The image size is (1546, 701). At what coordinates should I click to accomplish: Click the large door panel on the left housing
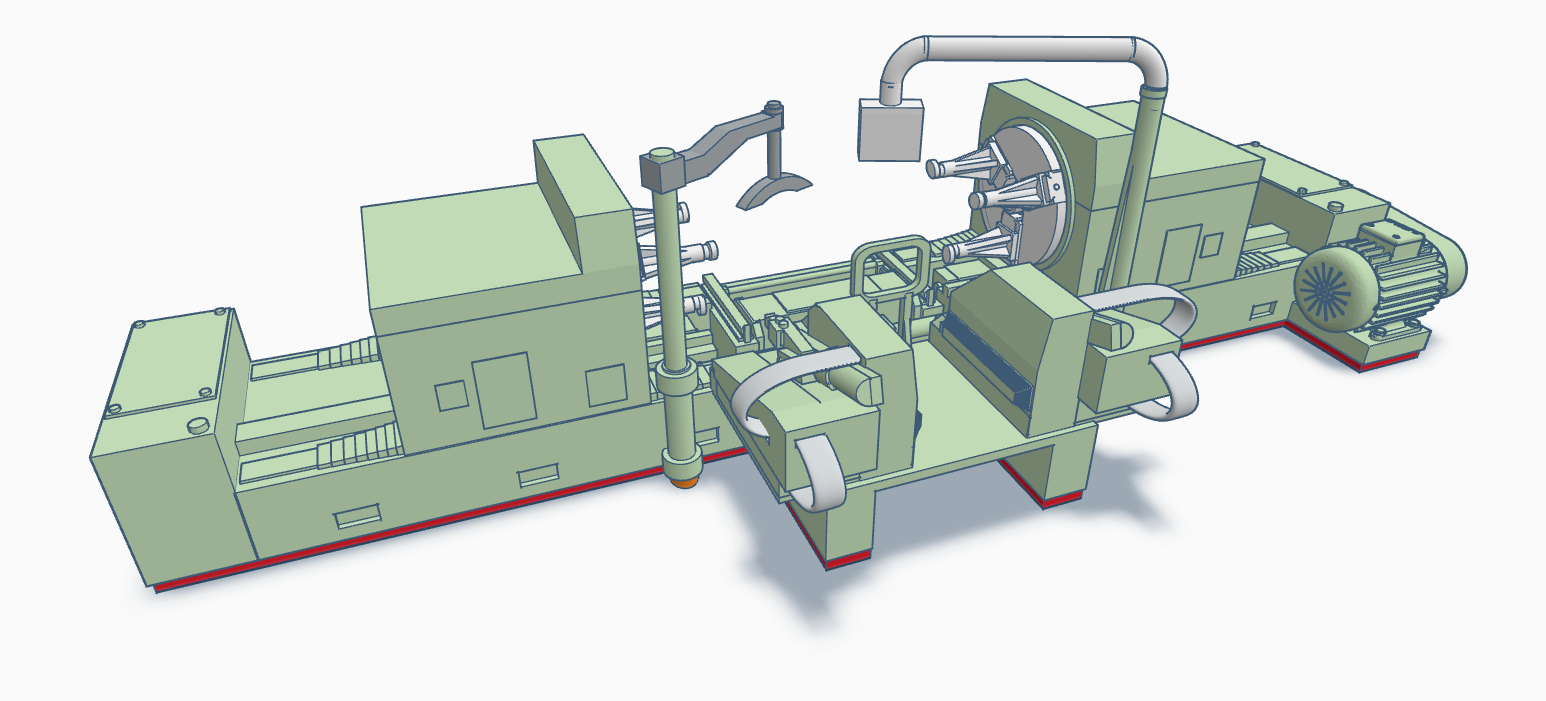501,389
